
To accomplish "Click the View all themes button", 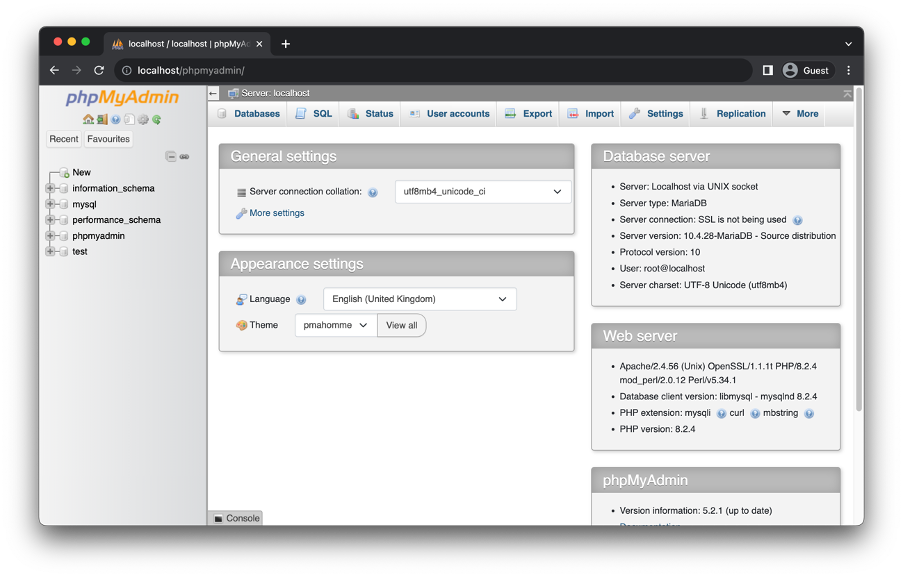I will 402,326.
